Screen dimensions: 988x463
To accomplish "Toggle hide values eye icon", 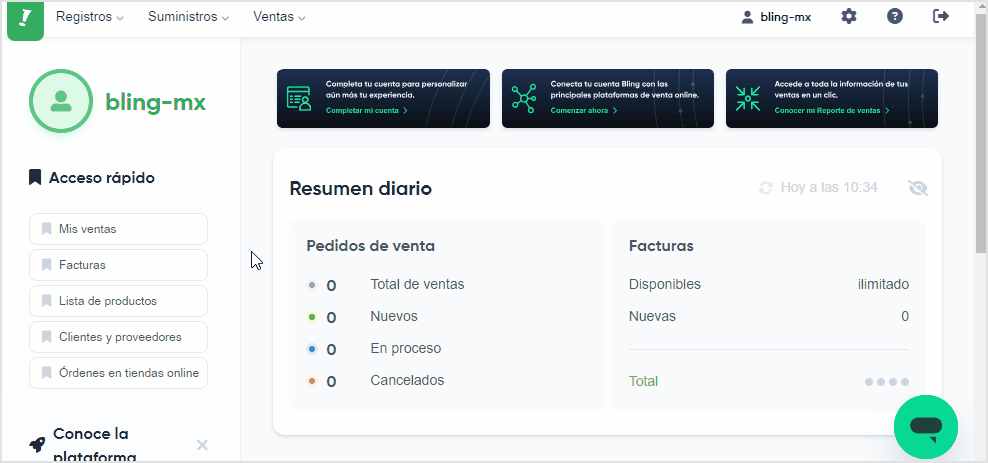I will 918,188.
